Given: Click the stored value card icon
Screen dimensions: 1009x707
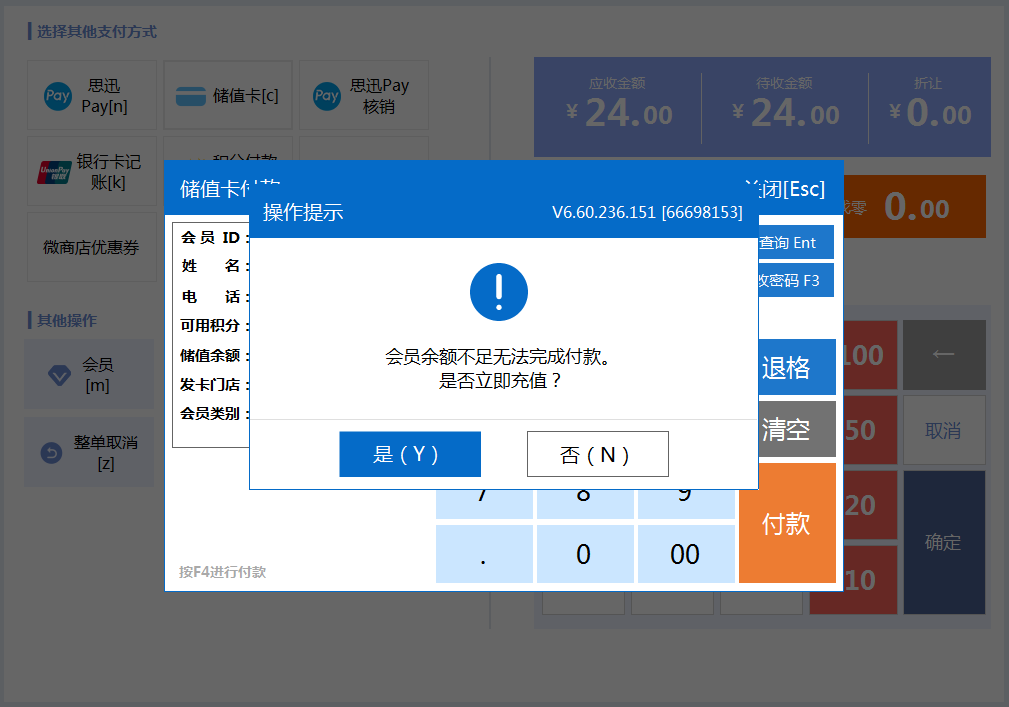Looking at the screenshot, I should point(190,96).
